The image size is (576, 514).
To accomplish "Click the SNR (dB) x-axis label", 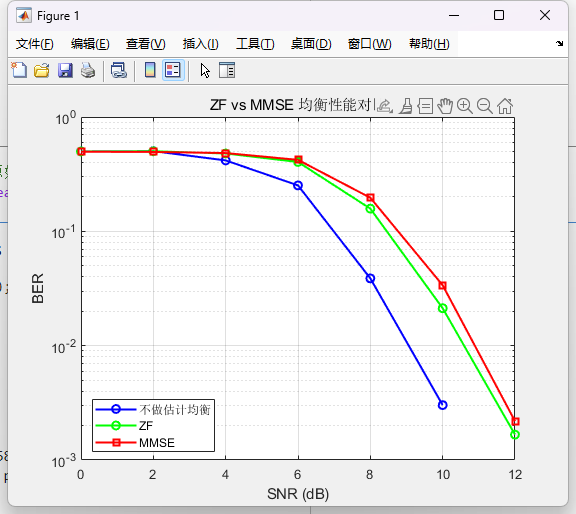I will click(298, 494).
